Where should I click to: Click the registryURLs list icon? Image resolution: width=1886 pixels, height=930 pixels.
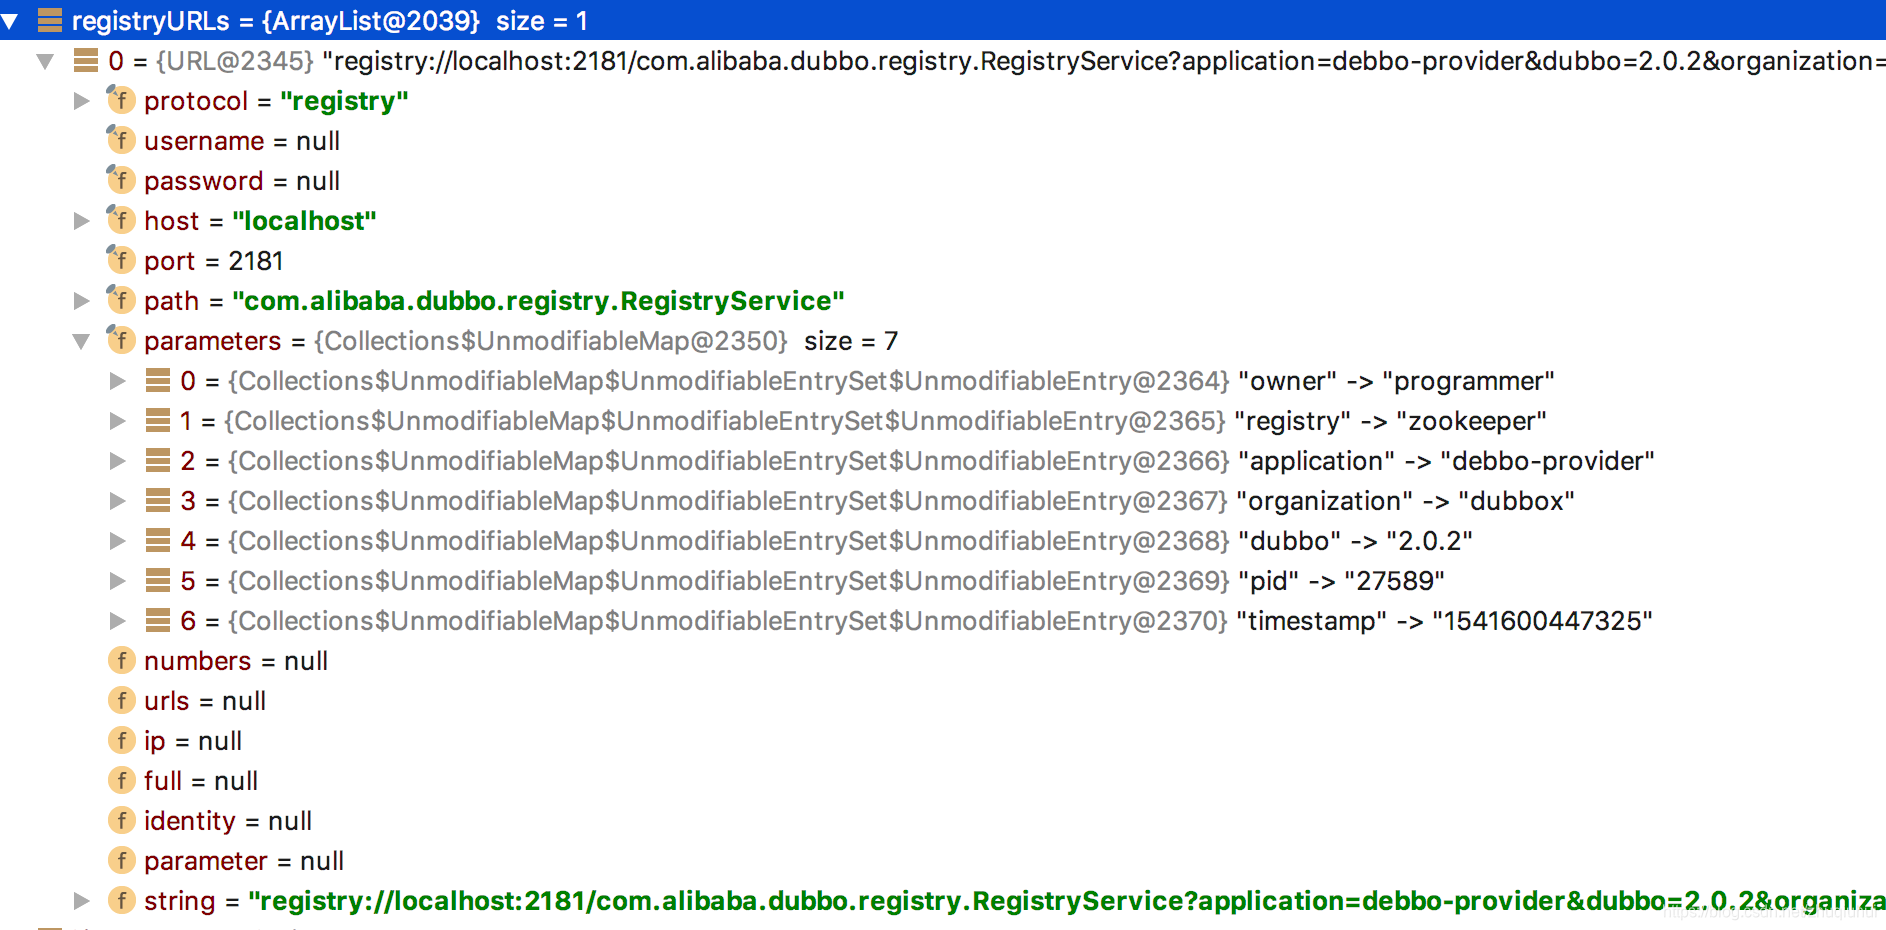(x=50, y=20)
